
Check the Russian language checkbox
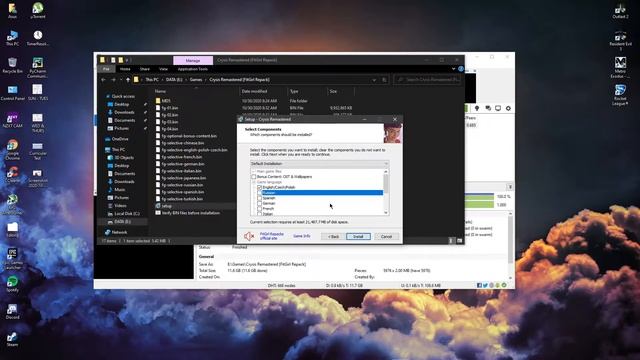click(259, 193)
